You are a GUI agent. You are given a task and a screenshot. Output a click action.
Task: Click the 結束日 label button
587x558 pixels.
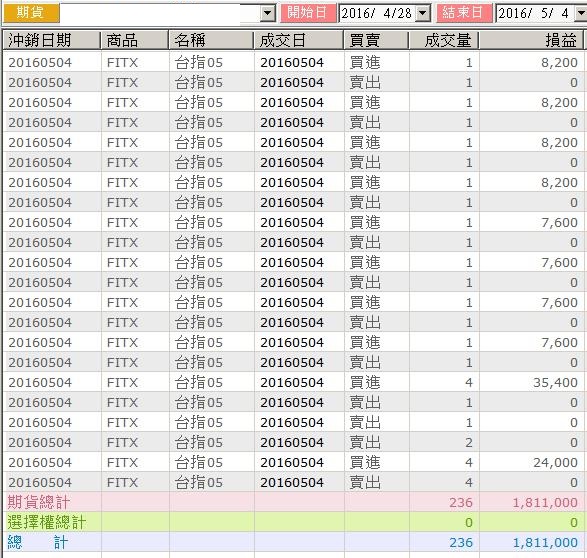tap(463, 13)
